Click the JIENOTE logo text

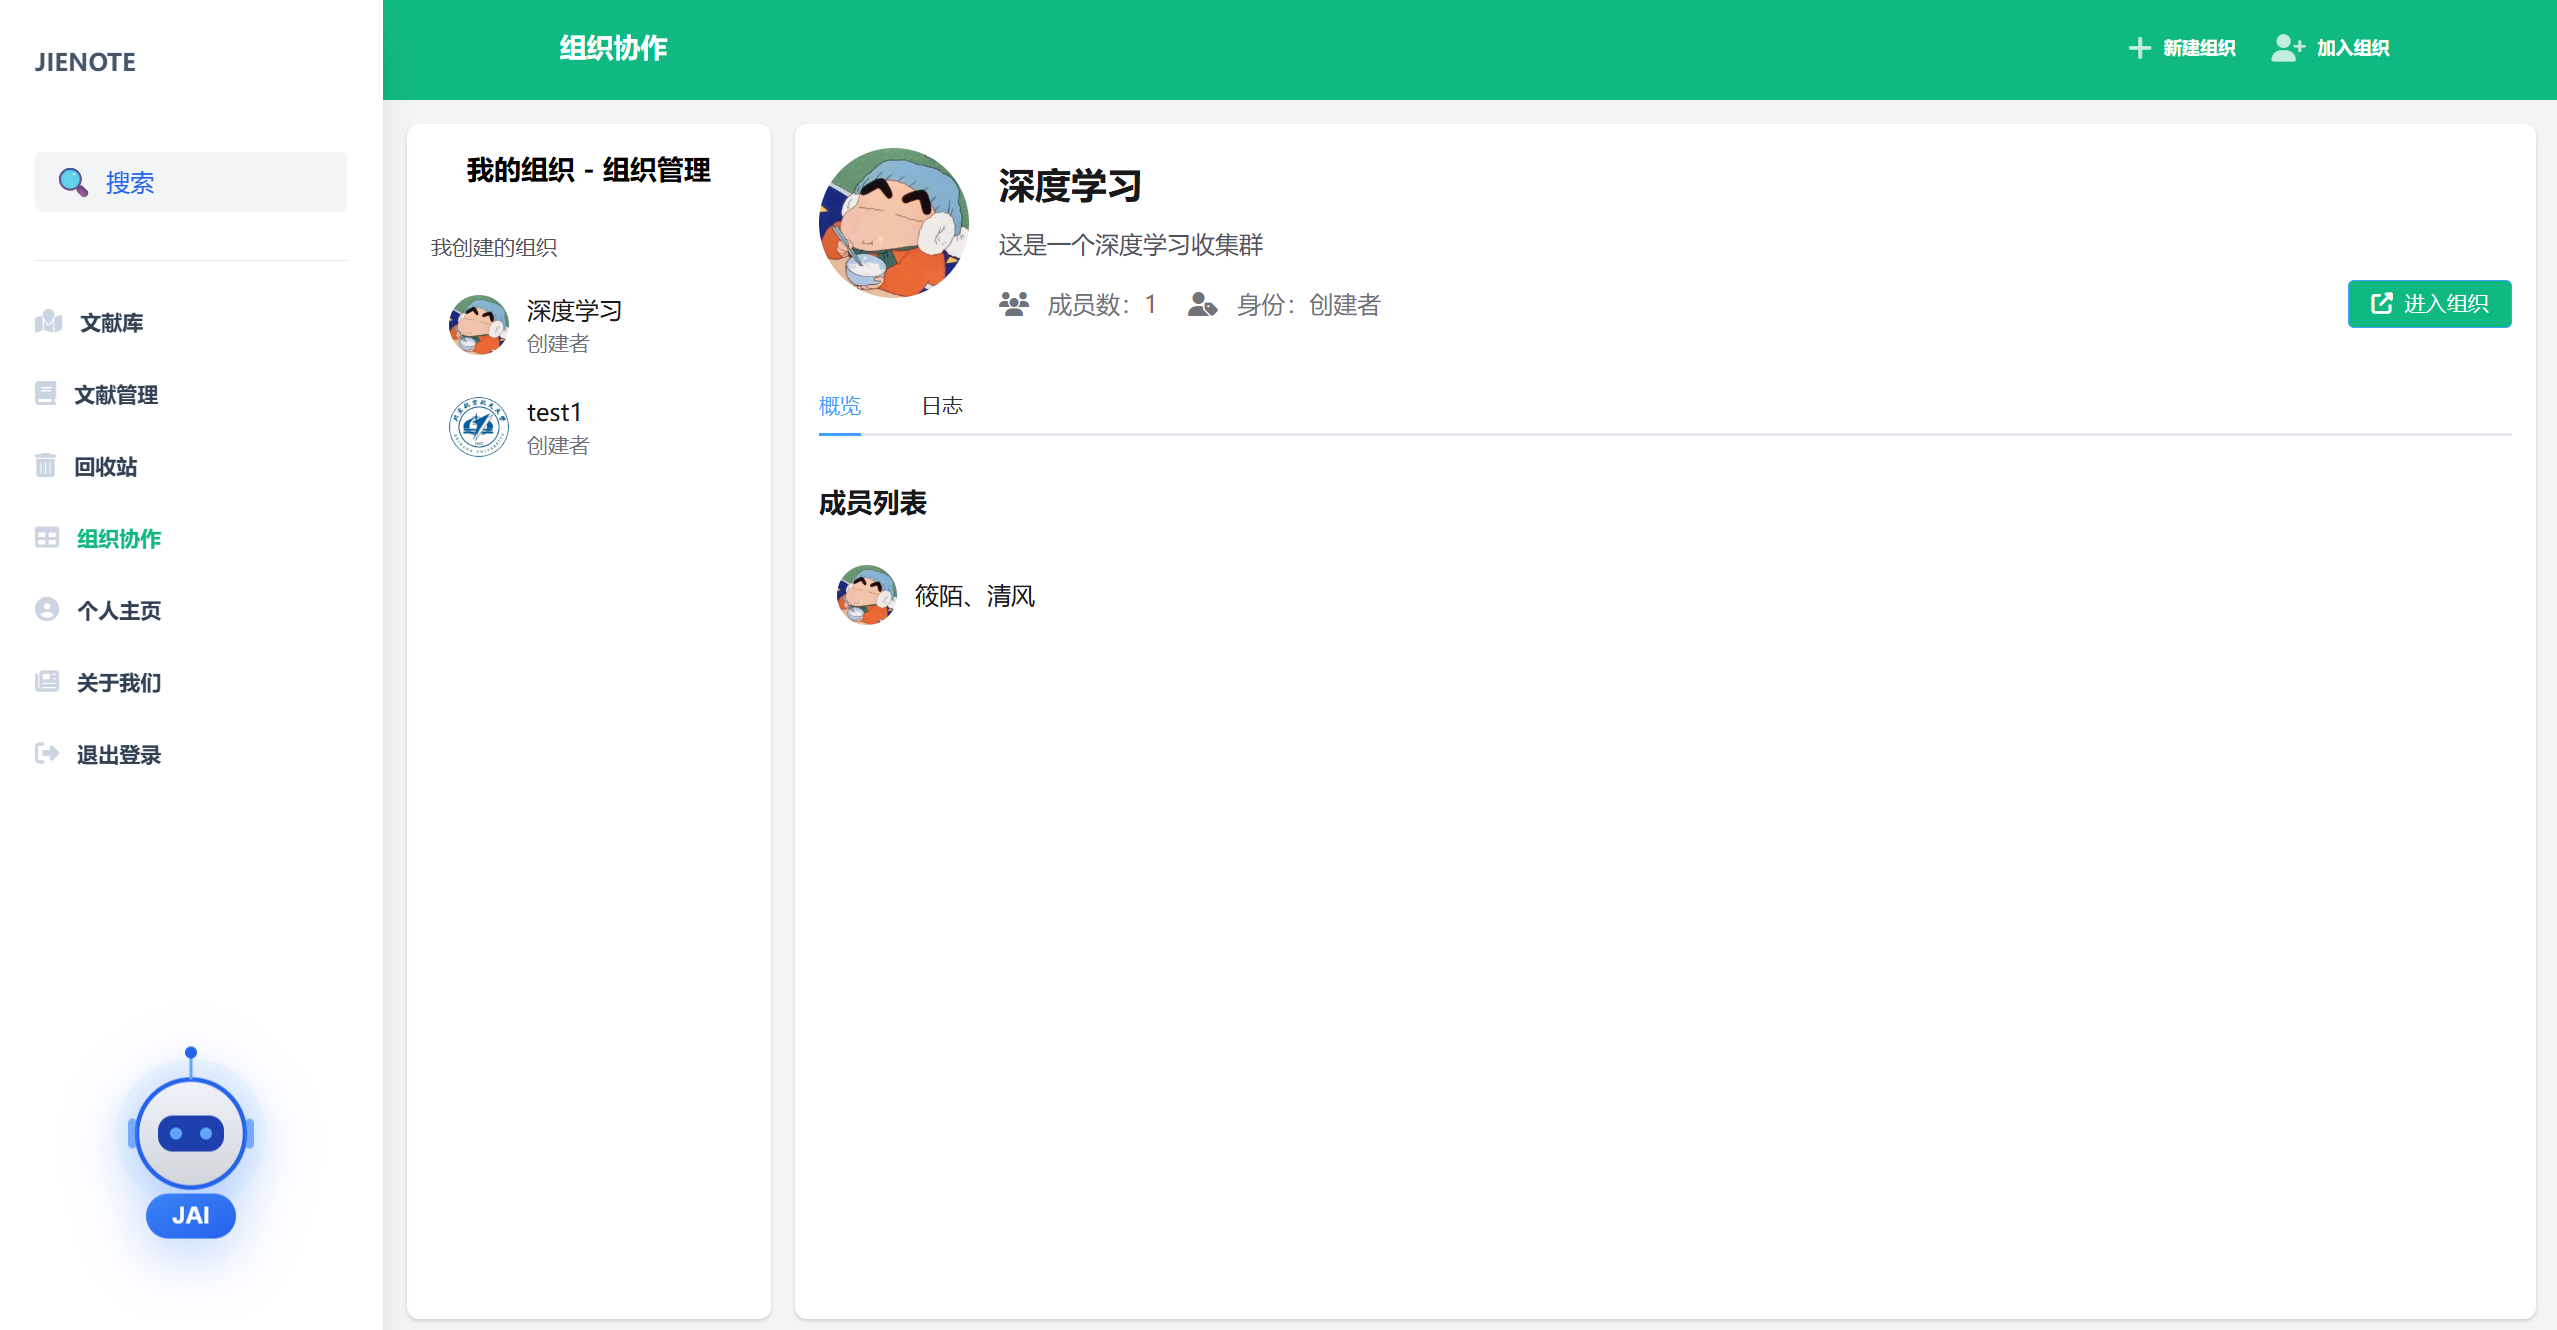[85, 62]
